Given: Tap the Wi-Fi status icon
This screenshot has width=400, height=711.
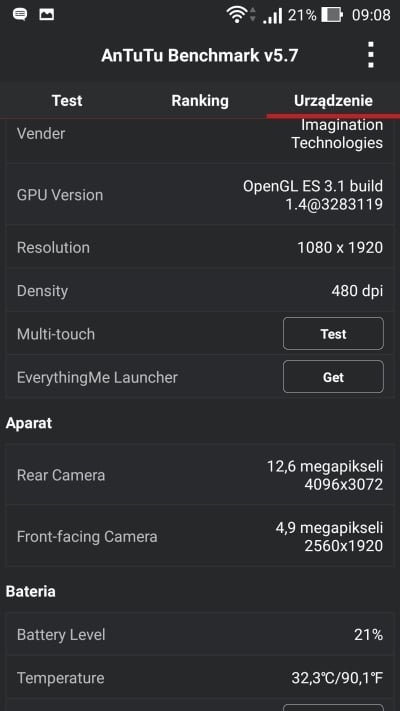Looking at the screenshot, I should (237, 15).
